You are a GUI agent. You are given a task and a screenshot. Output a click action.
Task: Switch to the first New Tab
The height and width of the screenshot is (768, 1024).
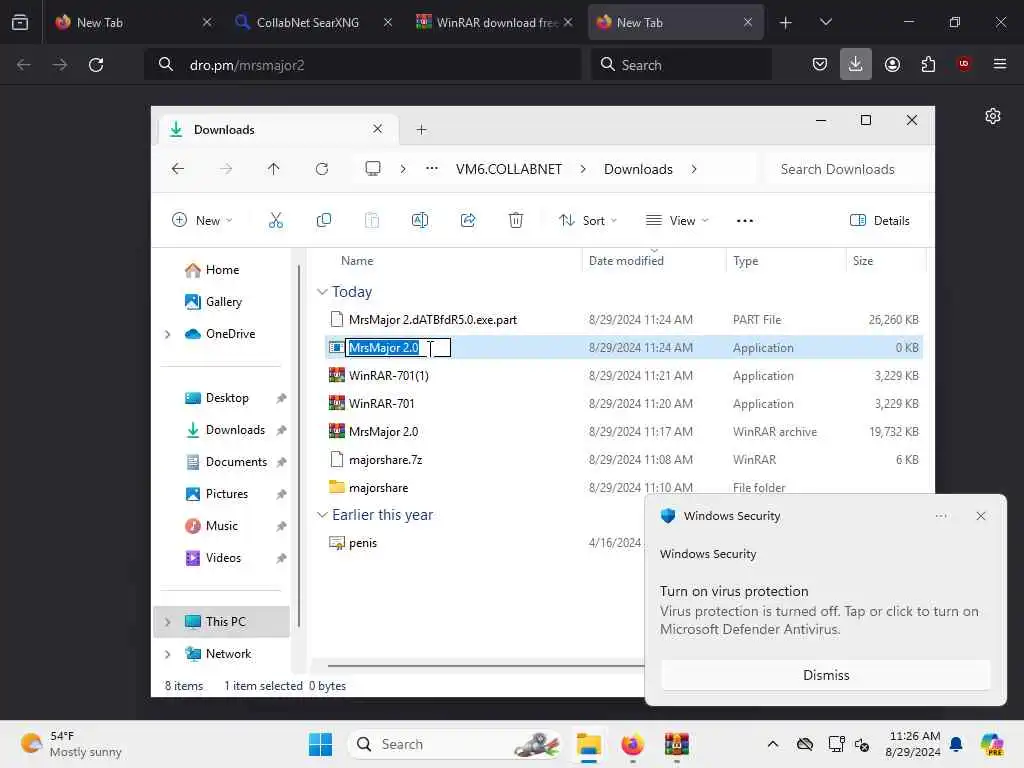click(x=133, y=22)
